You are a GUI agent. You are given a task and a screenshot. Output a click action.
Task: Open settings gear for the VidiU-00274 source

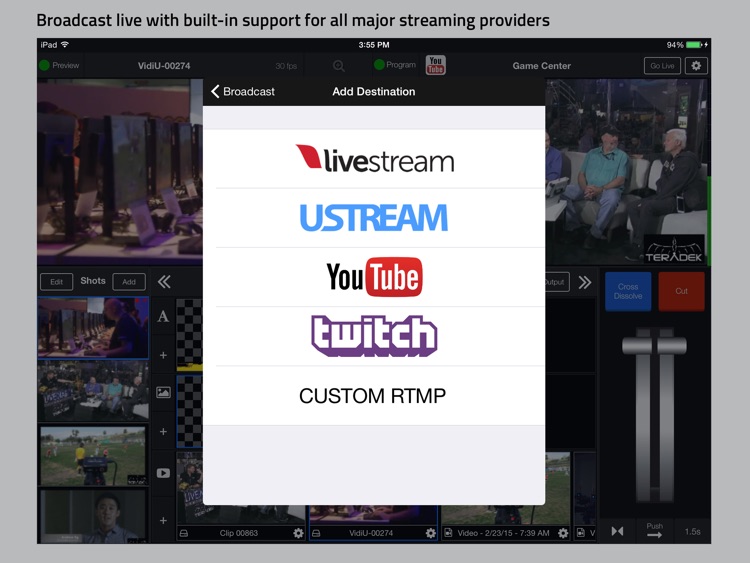click(x=430, y=533)
